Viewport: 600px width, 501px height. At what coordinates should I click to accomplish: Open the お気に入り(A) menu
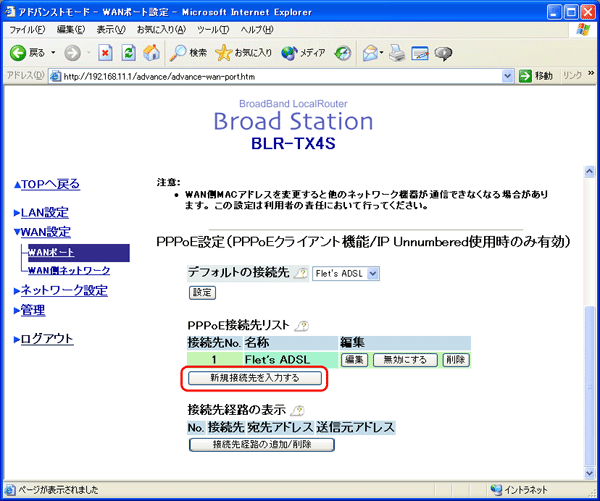click(161, 29)
